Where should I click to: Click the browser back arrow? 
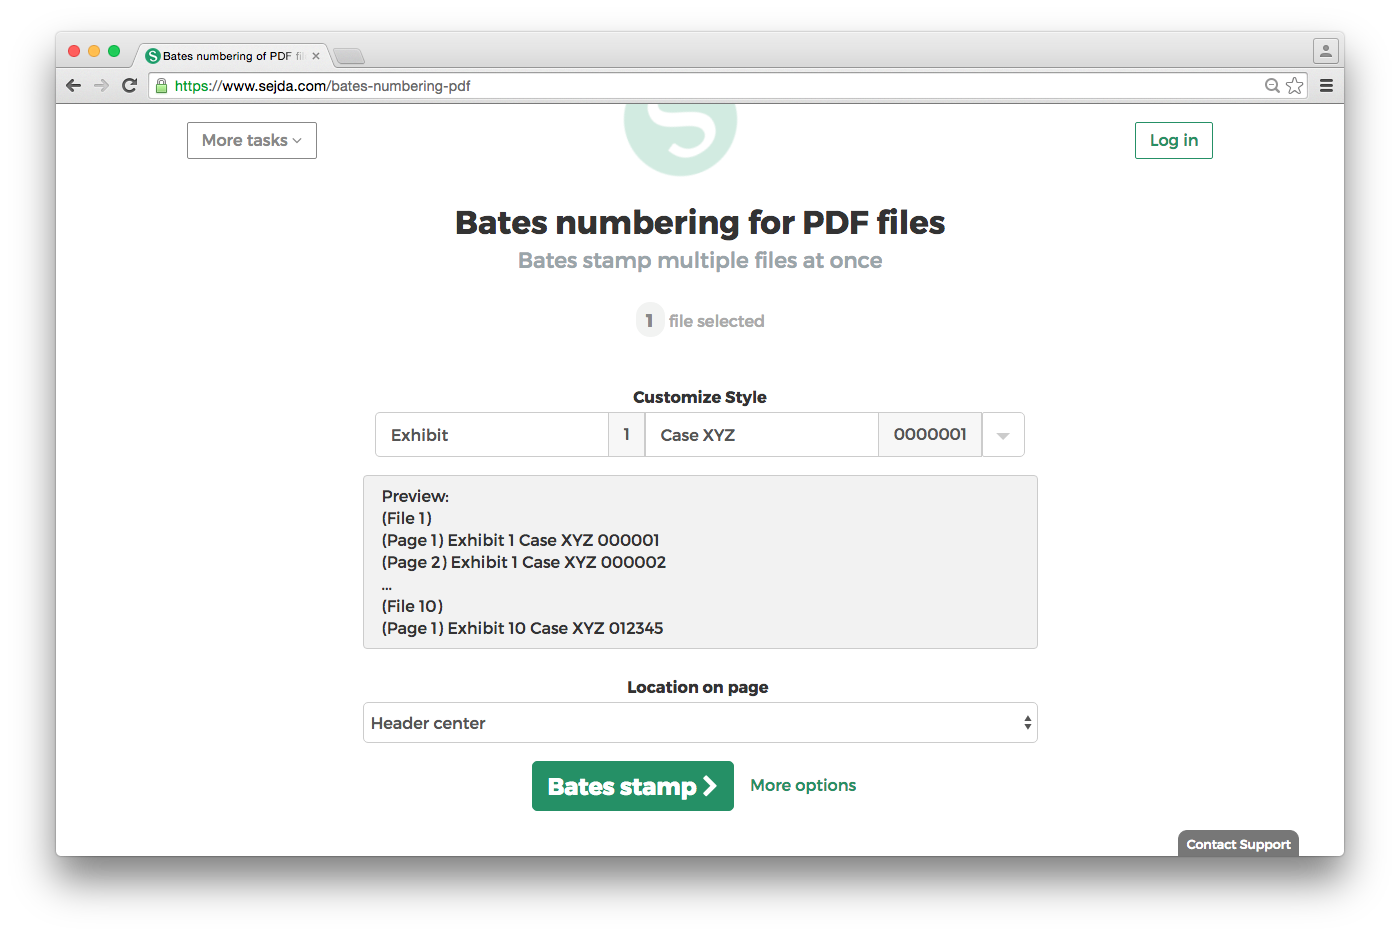(x=73, y=86)
